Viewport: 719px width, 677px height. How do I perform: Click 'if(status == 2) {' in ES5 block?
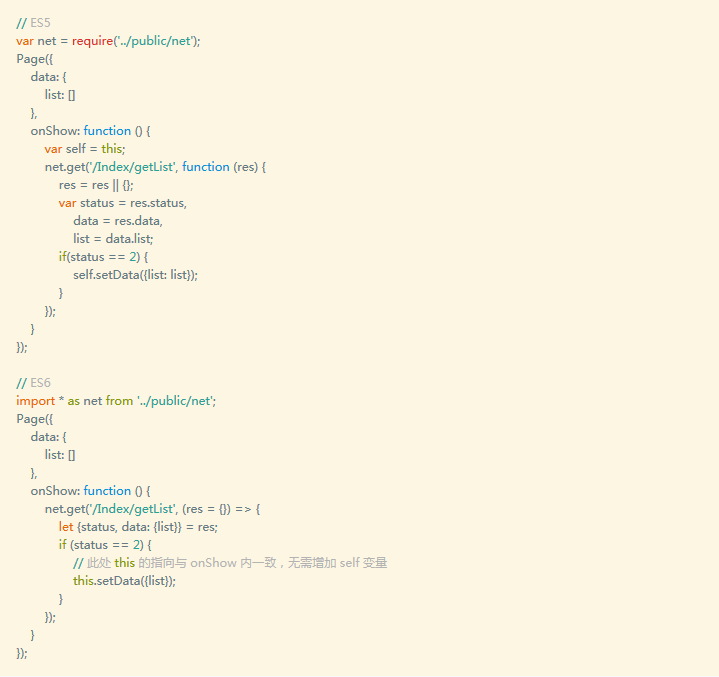click(x=103, y=257)
